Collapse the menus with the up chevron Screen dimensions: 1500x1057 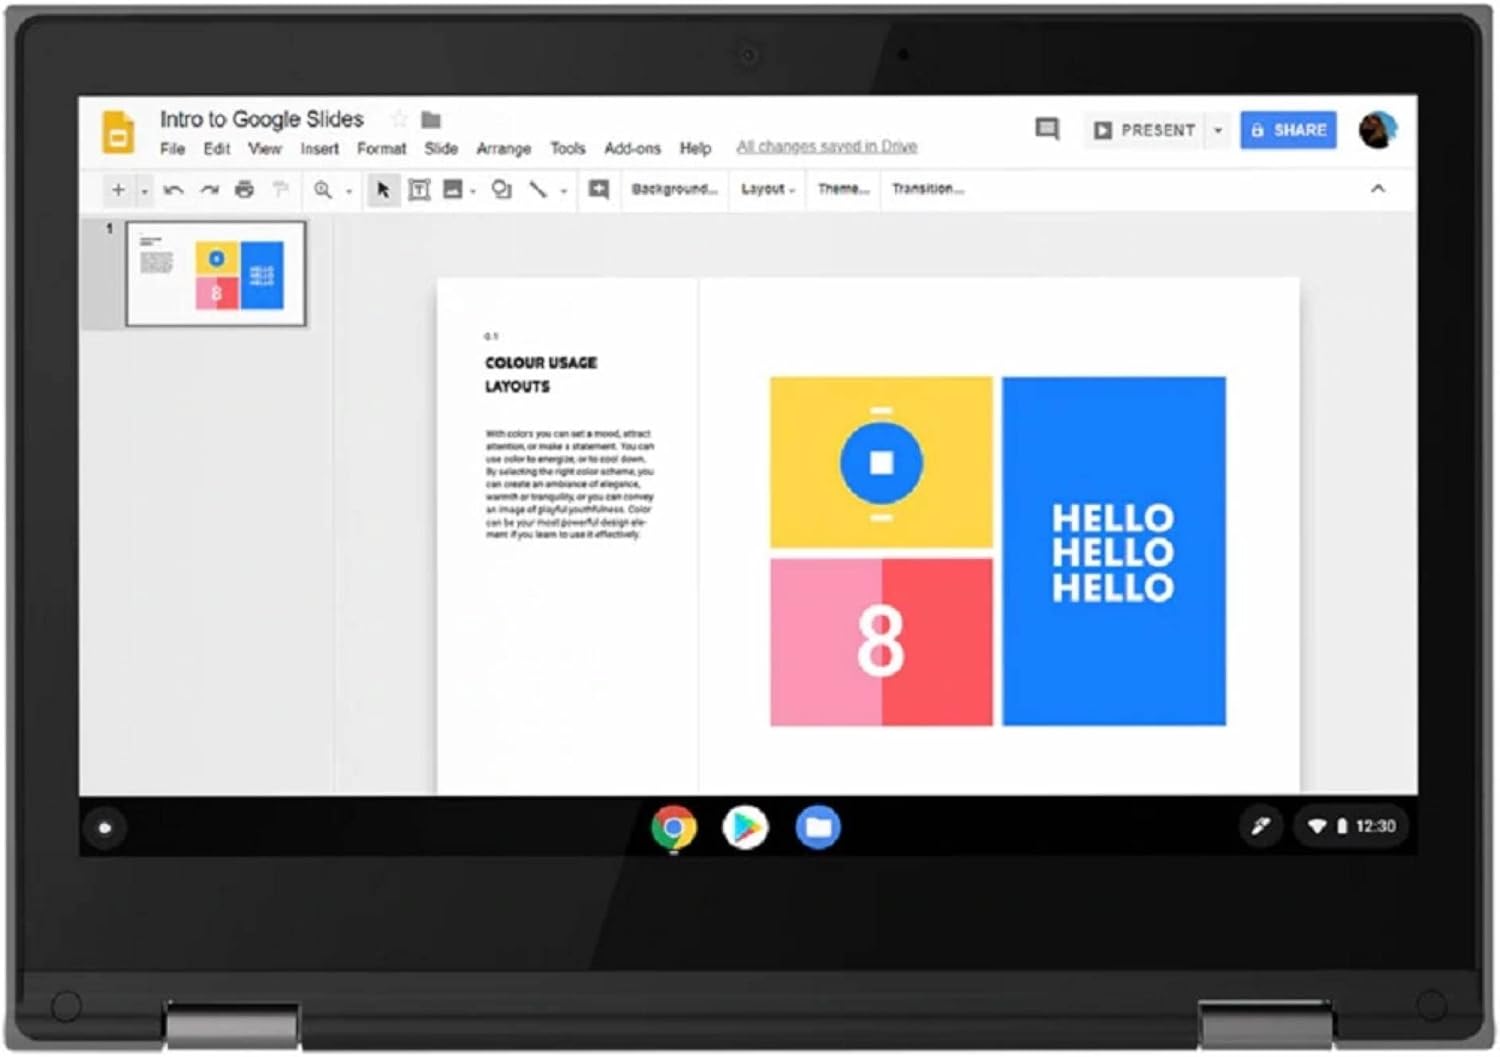(1378, 188)
